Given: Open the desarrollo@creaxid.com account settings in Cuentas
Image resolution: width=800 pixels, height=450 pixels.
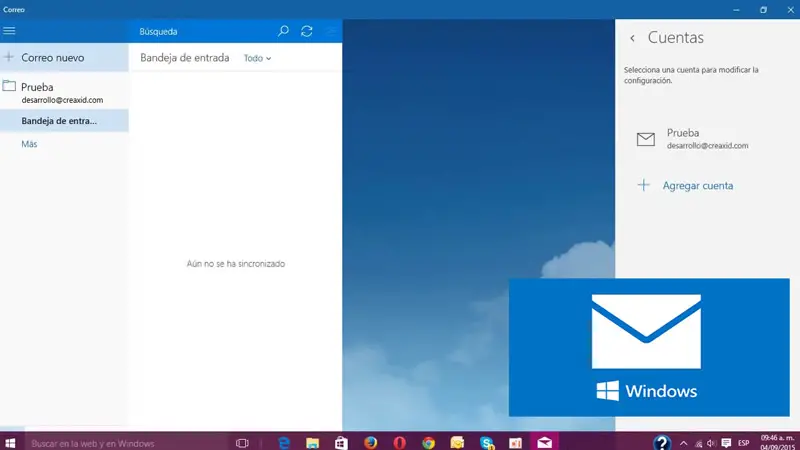Looking at the screenshot, I should click(x=707, y=139).
